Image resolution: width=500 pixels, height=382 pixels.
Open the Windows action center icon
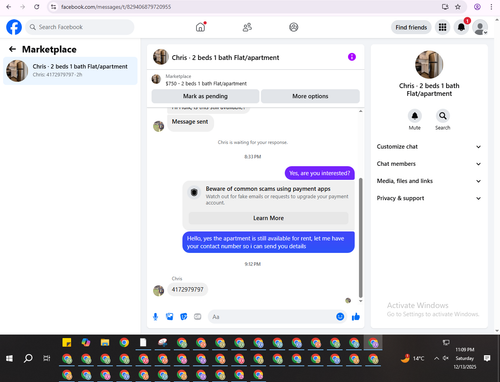[x=487, y=358]
